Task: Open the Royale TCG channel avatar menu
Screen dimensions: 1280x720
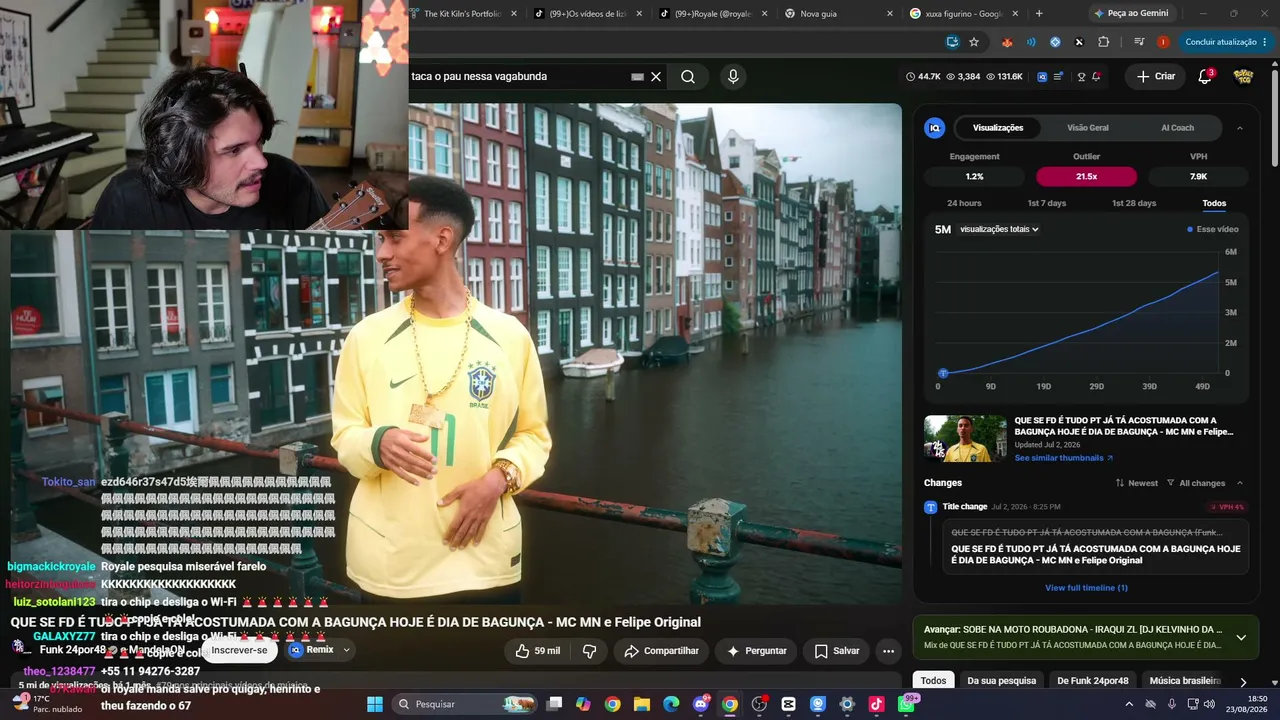Action: pyautogui.click(x=1243, y=76)
